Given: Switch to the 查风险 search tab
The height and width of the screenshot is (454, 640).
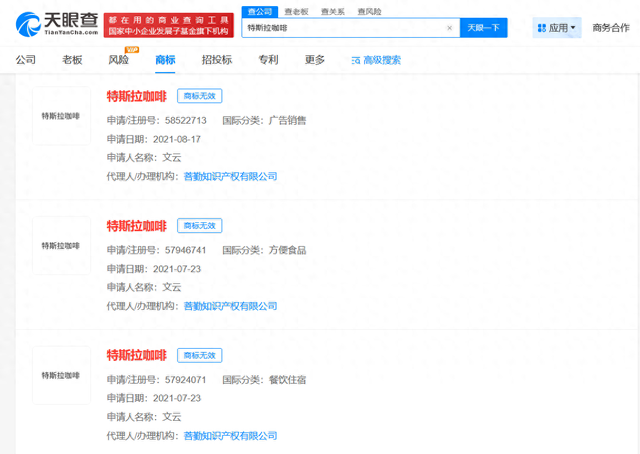Looking at the screenshot, I should (369, 12).
